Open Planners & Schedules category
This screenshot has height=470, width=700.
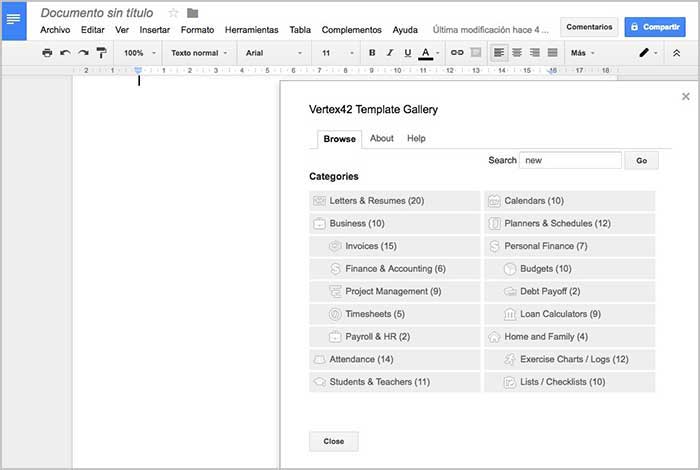pos(570,223)
